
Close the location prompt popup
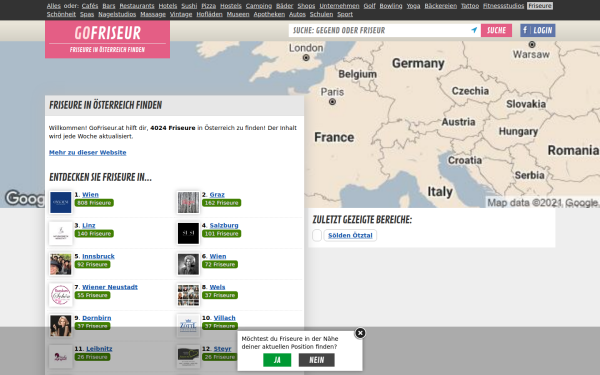tap(360, 333)
